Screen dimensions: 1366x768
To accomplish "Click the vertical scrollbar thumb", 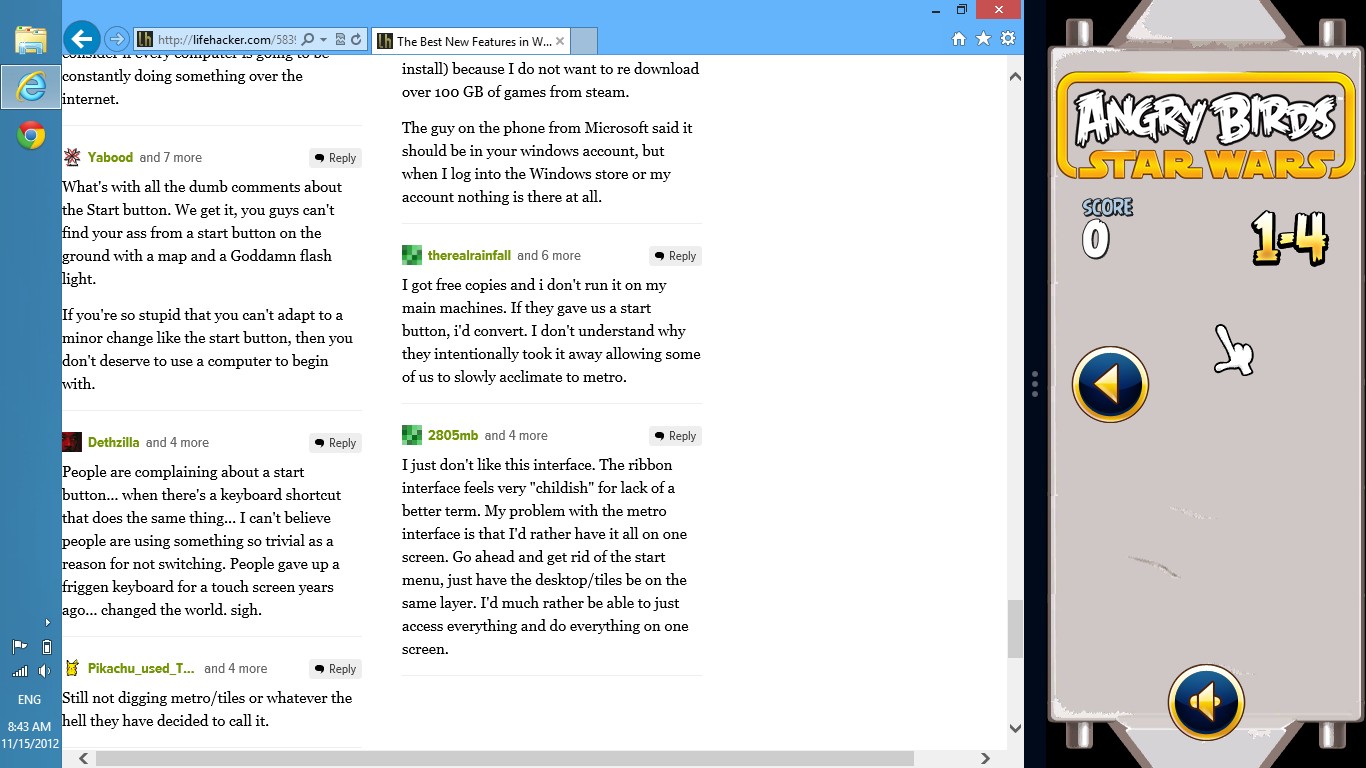I will (1015, 629).
